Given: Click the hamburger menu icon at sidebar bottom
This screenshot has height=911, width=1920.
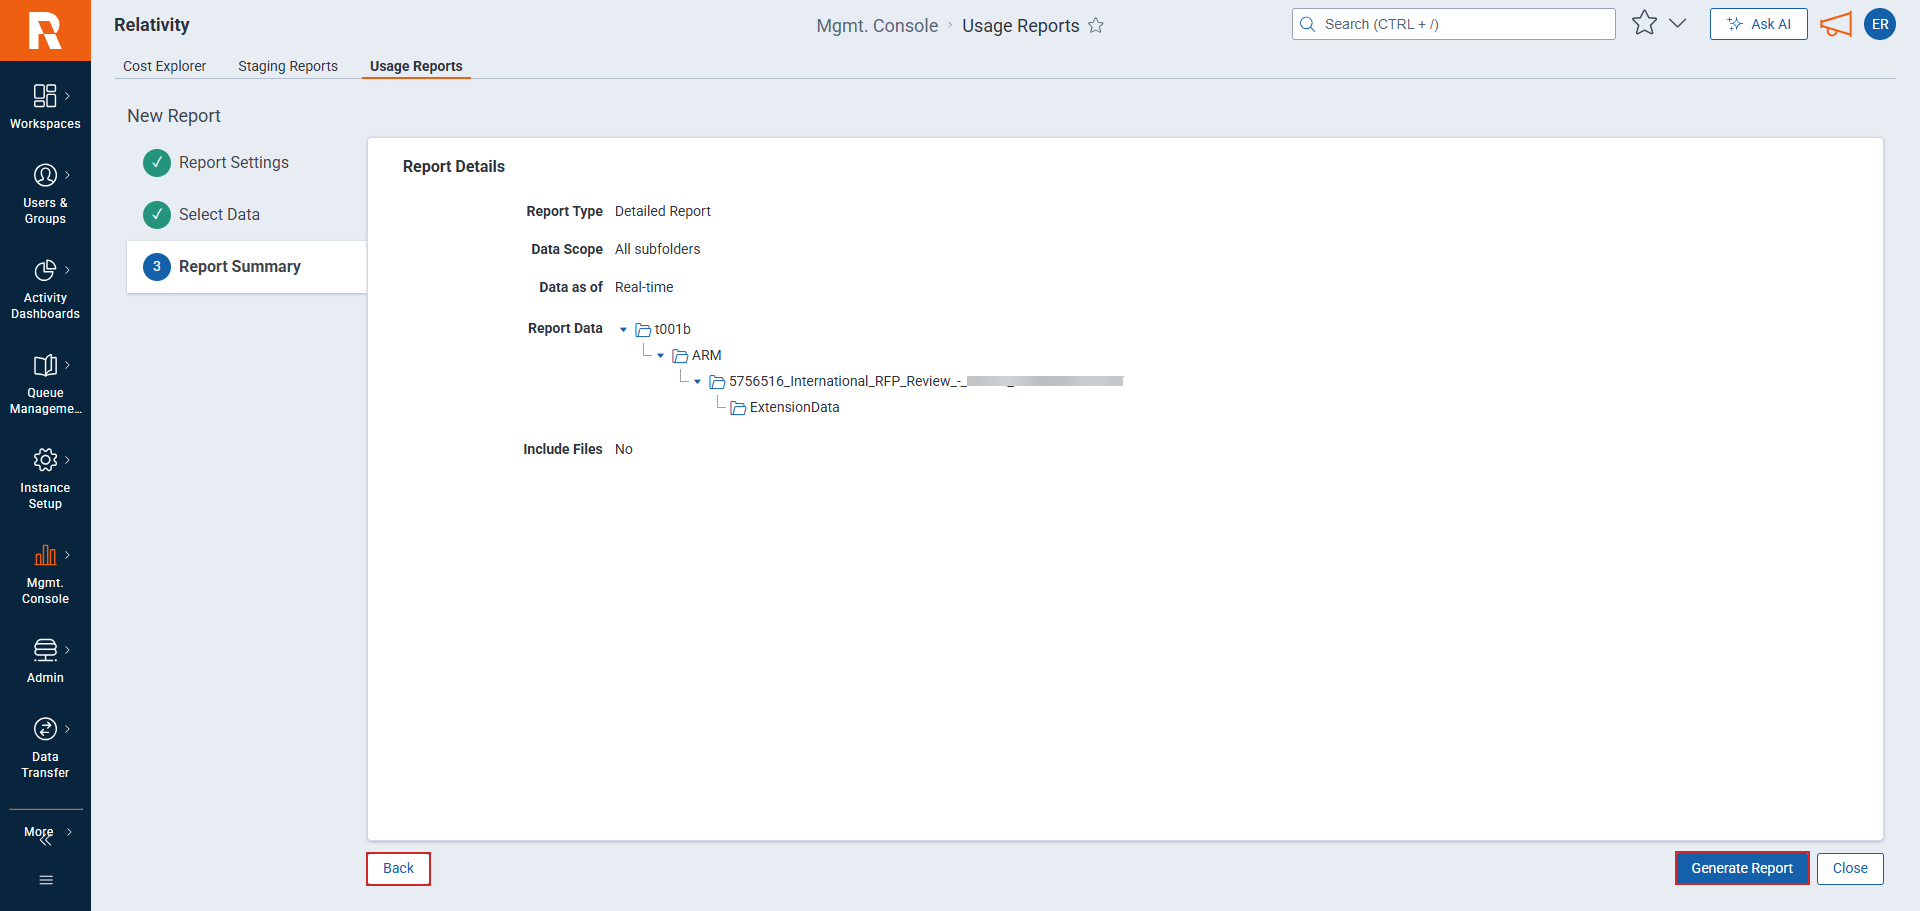Looking at the screenshot, I should click(x=46, y=880).
